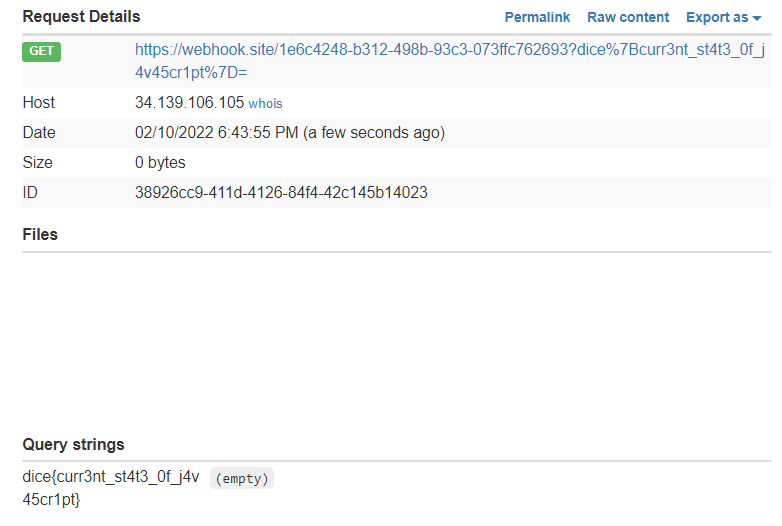Click the green GET method badge

coord(41,52)
